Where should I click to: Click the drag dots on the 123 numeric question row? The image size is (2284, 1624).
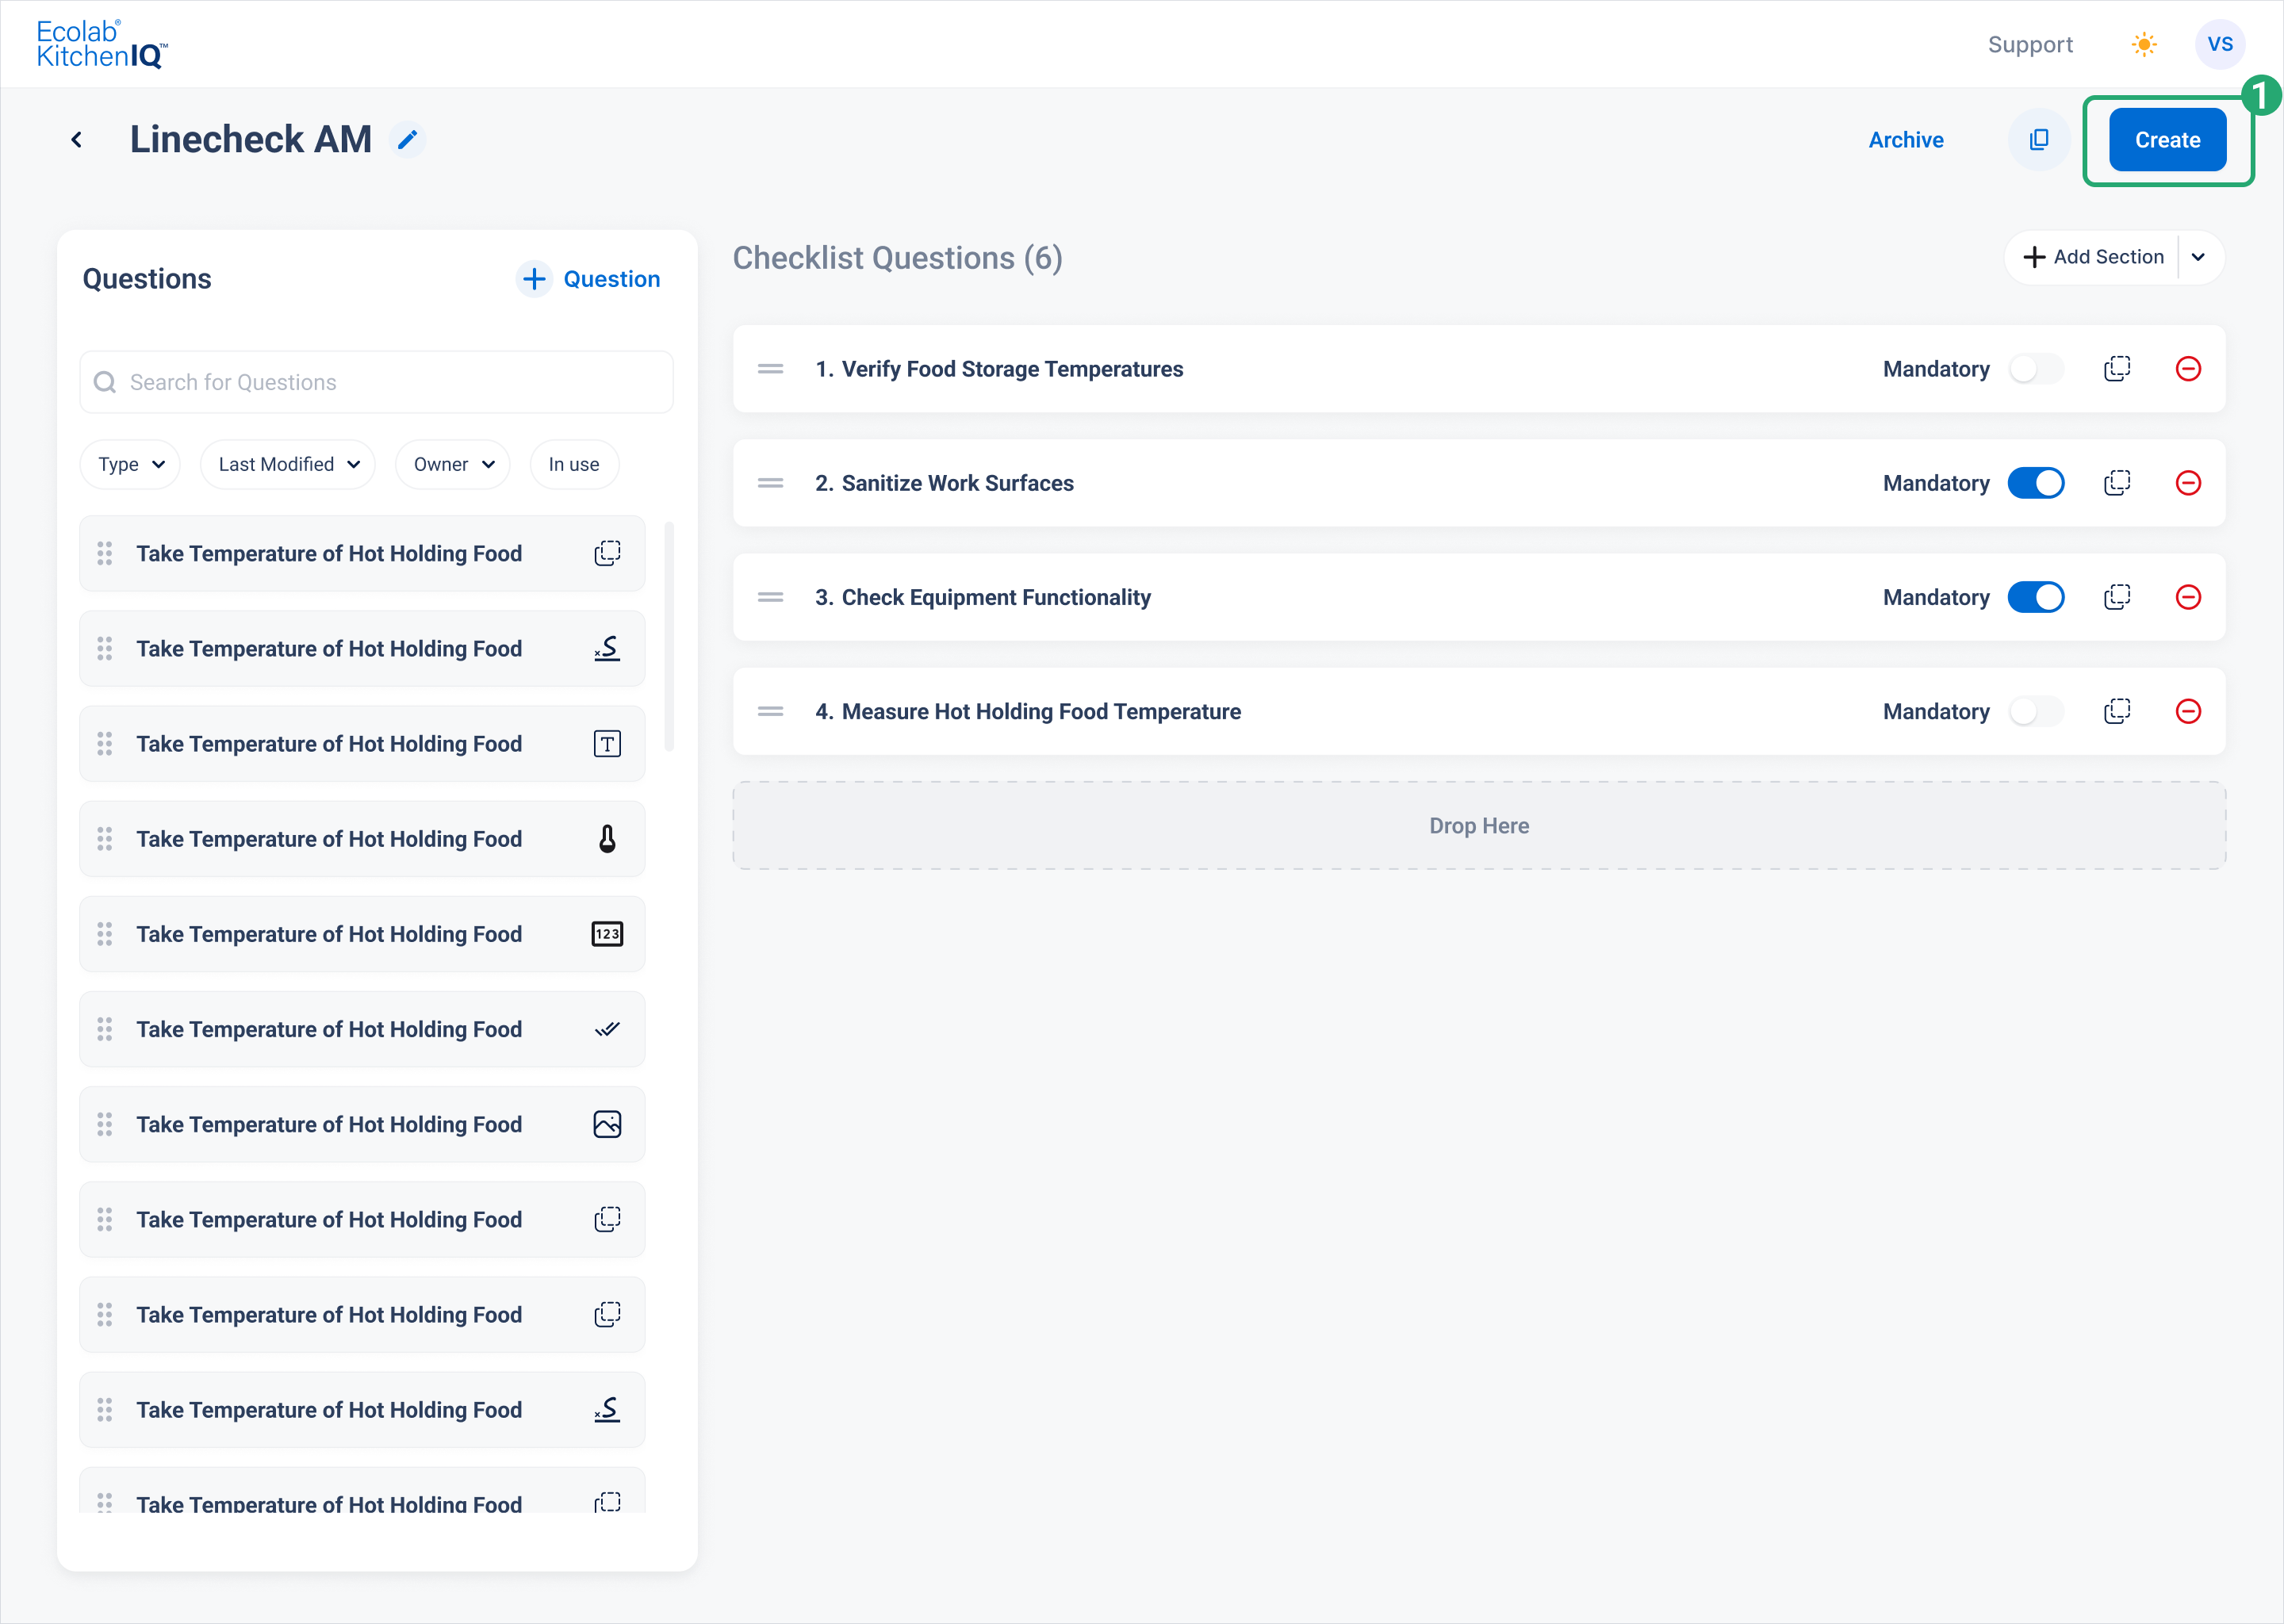[x=105, y=934]
